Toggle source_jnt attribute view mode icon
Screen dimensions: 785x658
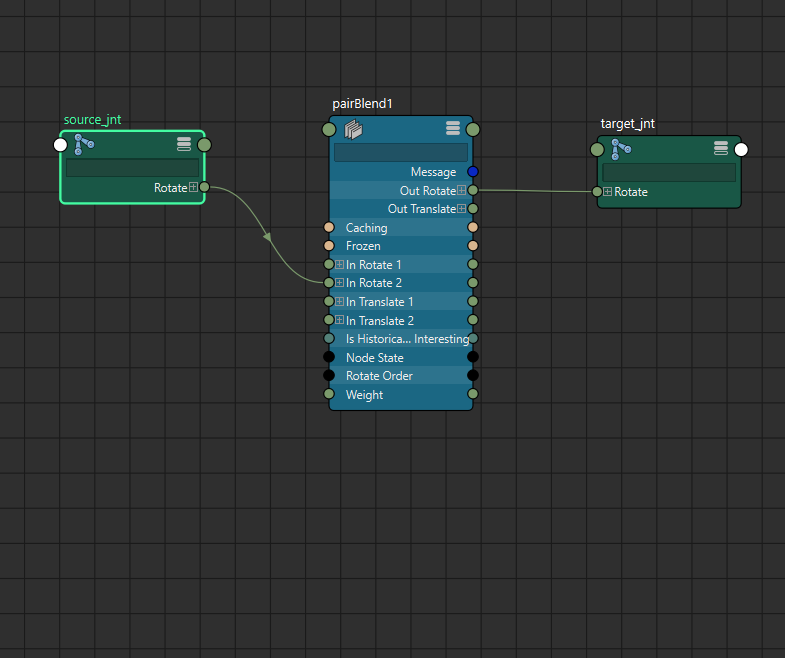pyautogui.click(x=184, y=145)
